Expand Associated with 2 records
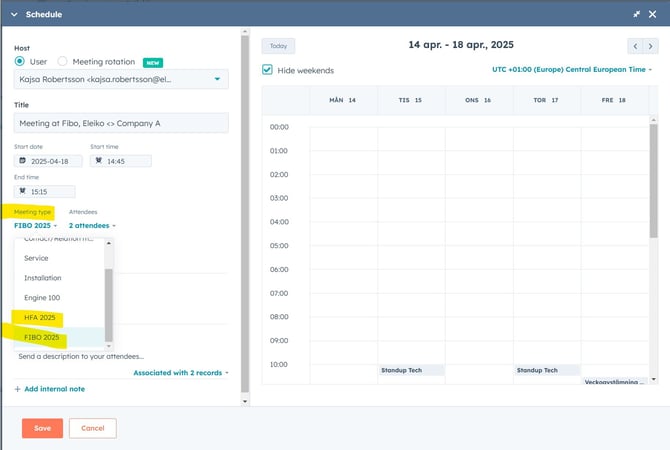 pyautogui.click(x=180, y=373)
